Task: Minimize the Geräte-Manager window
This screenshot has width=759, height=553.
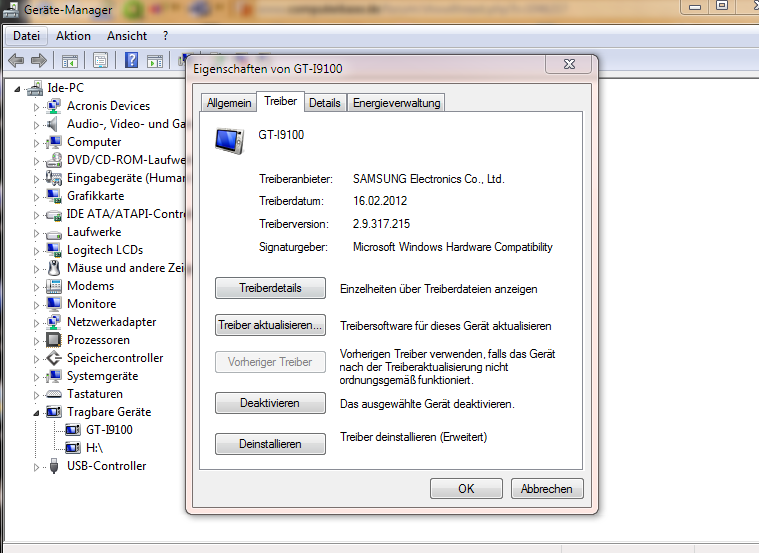Action: point(695,7)
